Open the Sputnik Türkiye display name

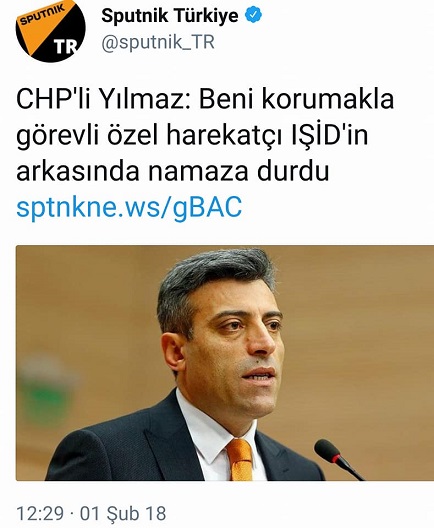[170, 15]
